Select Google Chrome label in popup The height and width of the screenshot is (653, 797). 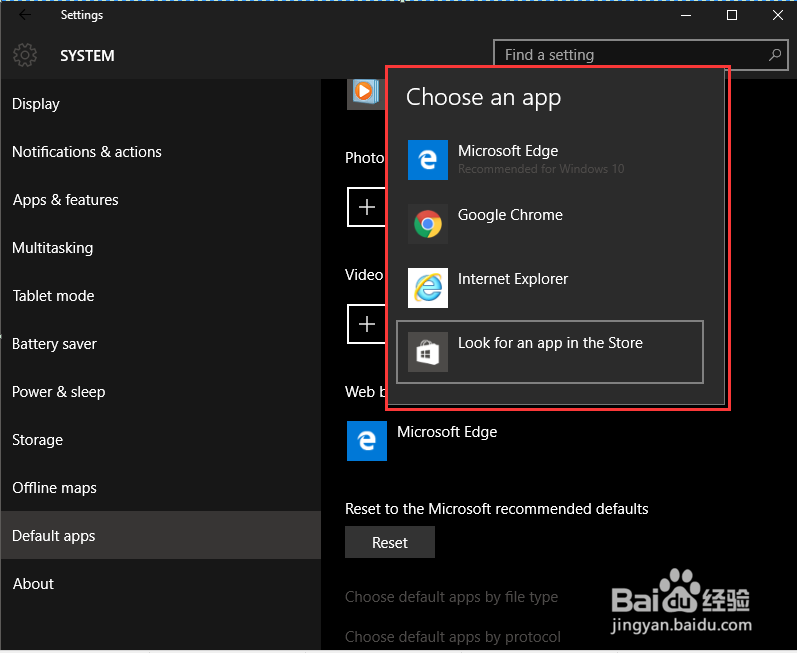510,215
